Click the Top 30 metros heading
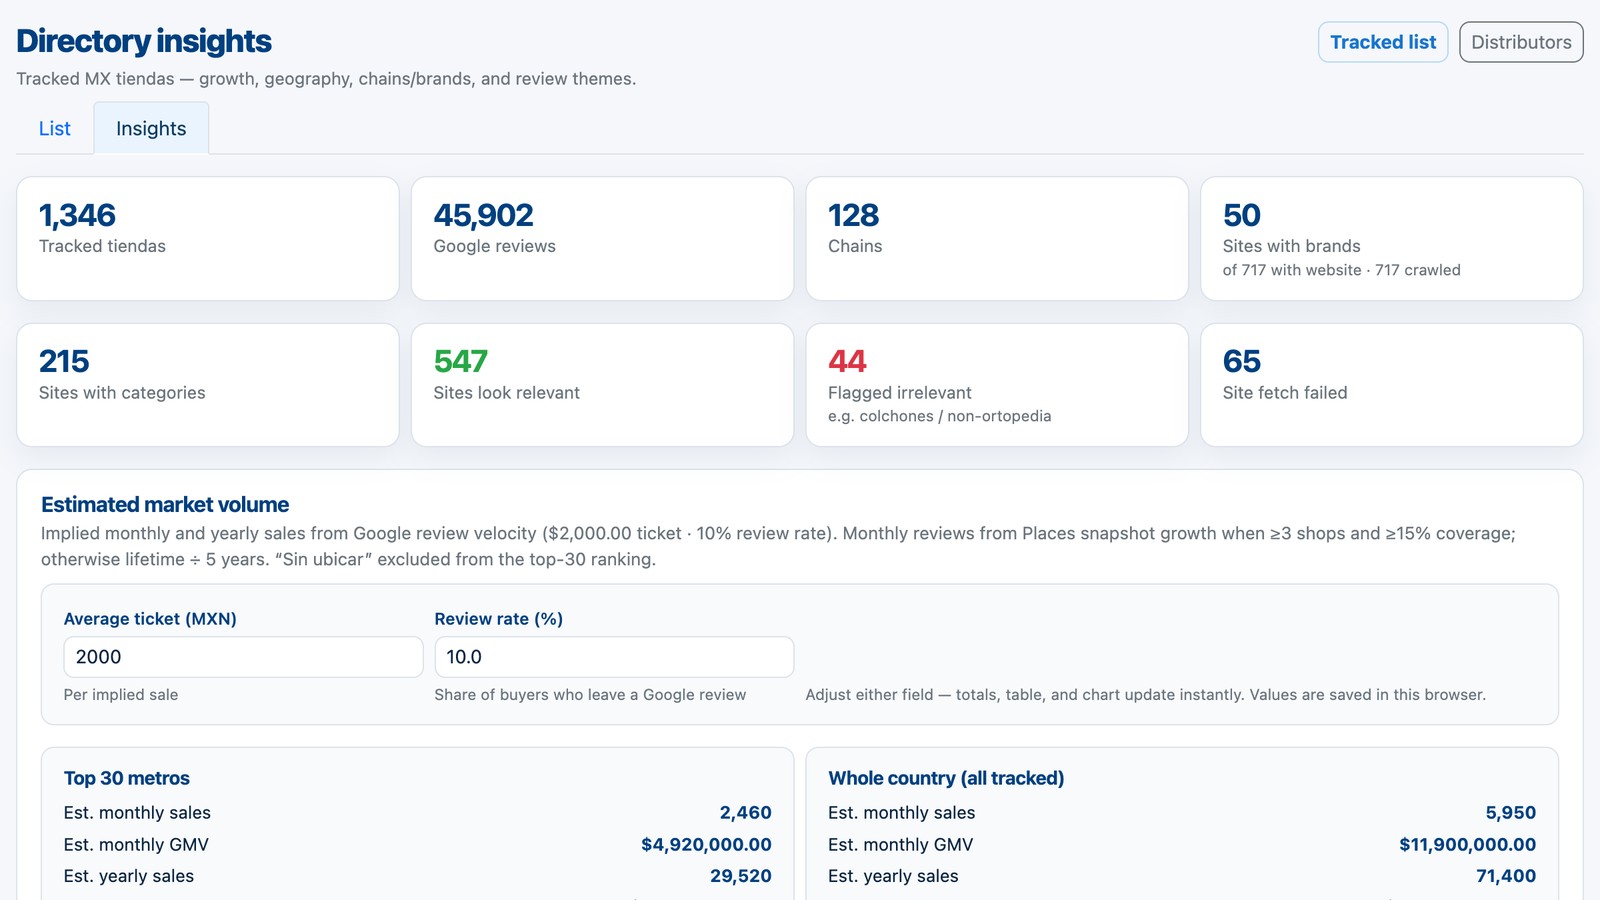This screenshot has width=1600, height=900. 127,778
